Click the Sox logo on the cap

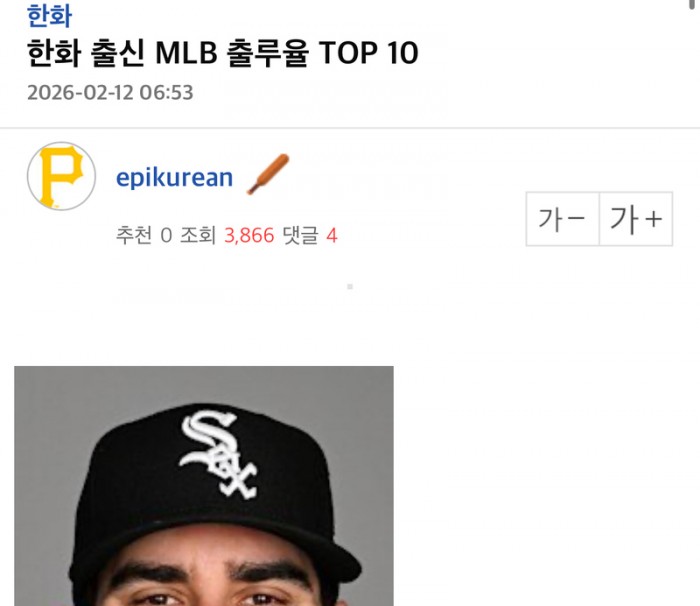218,453
